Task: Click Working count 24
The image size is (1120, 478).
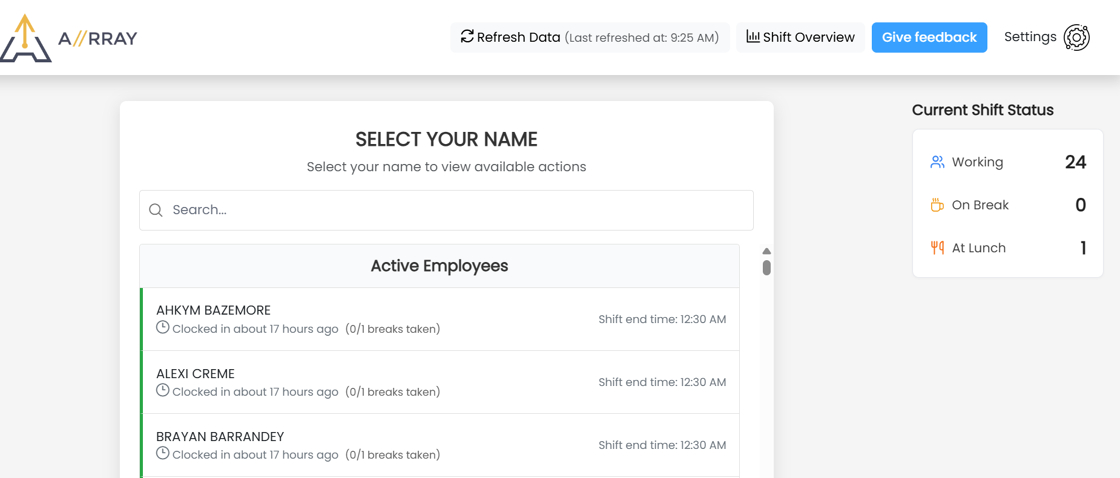Action: [x=1076, y=162]
